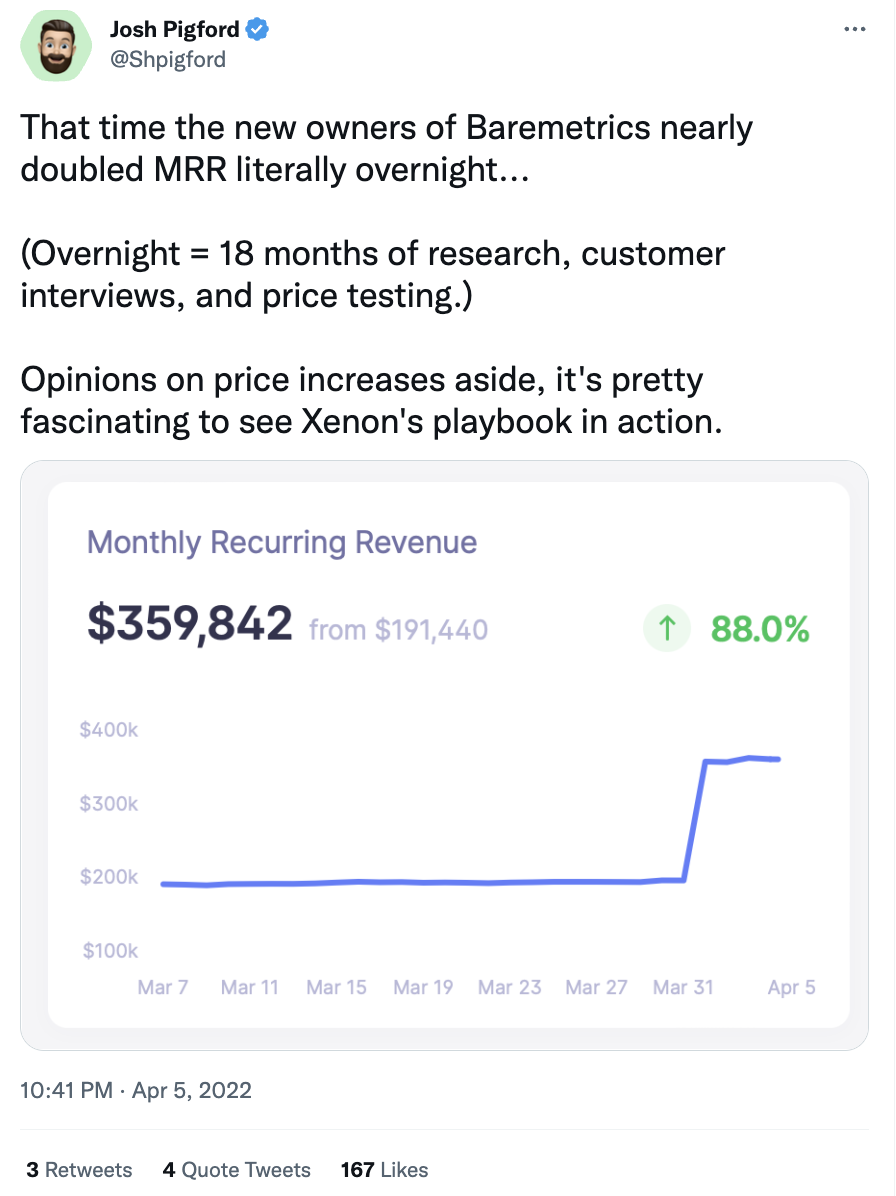Click Josh Pigford's bearded avatar
896x1196 pixels.
click(x=57, y=47)
